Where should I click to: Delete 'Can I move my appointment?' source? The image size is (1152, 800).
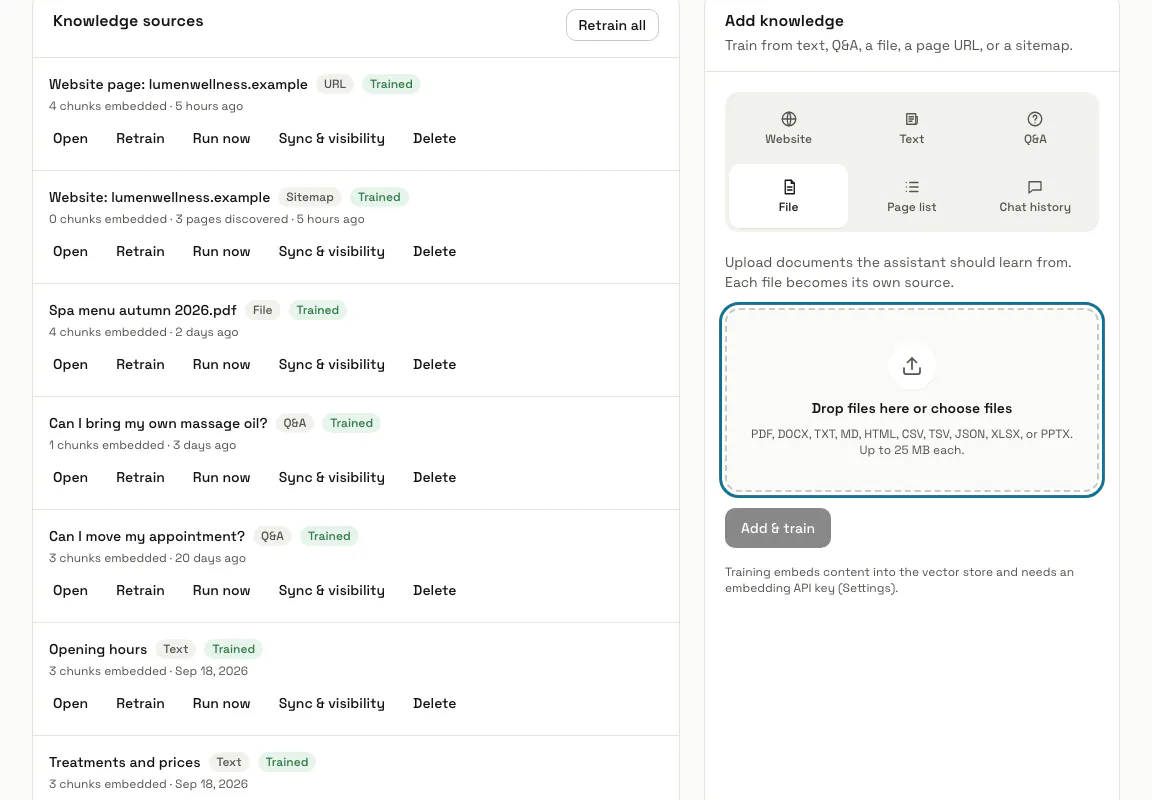(434, 591)
